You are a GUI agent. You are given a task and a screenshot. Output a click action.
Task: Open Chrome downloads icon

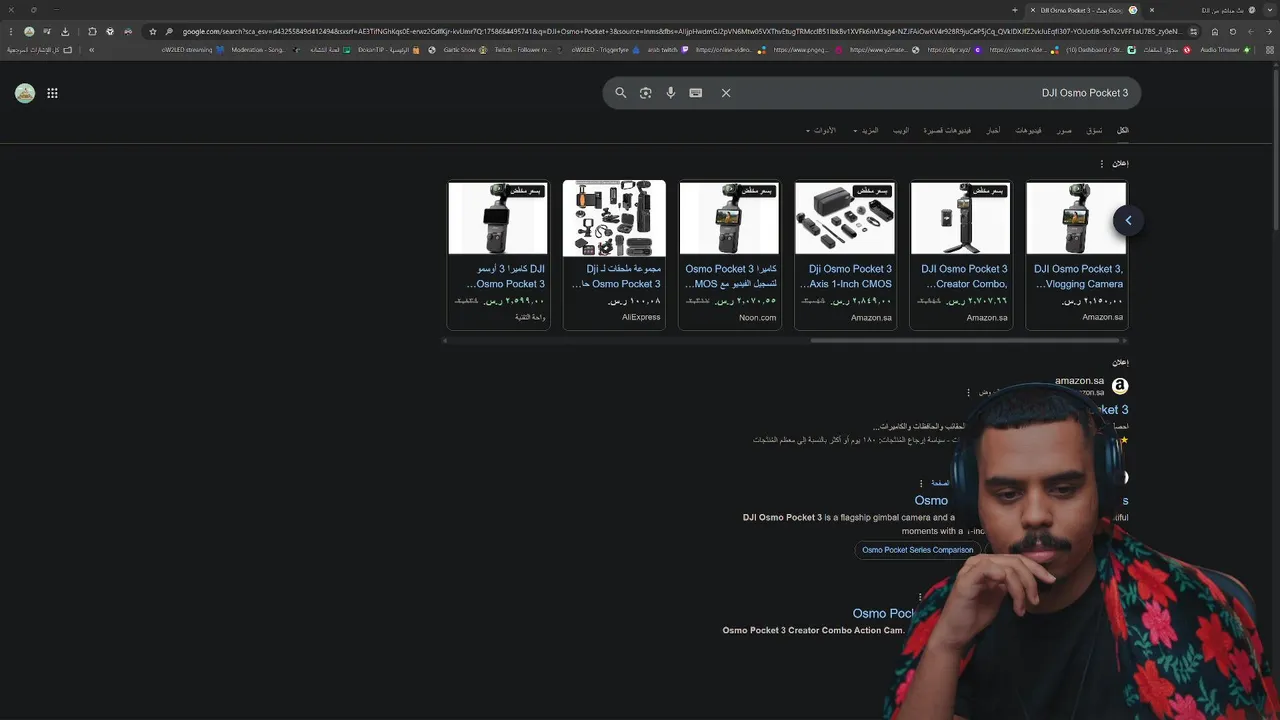[65, 31]
